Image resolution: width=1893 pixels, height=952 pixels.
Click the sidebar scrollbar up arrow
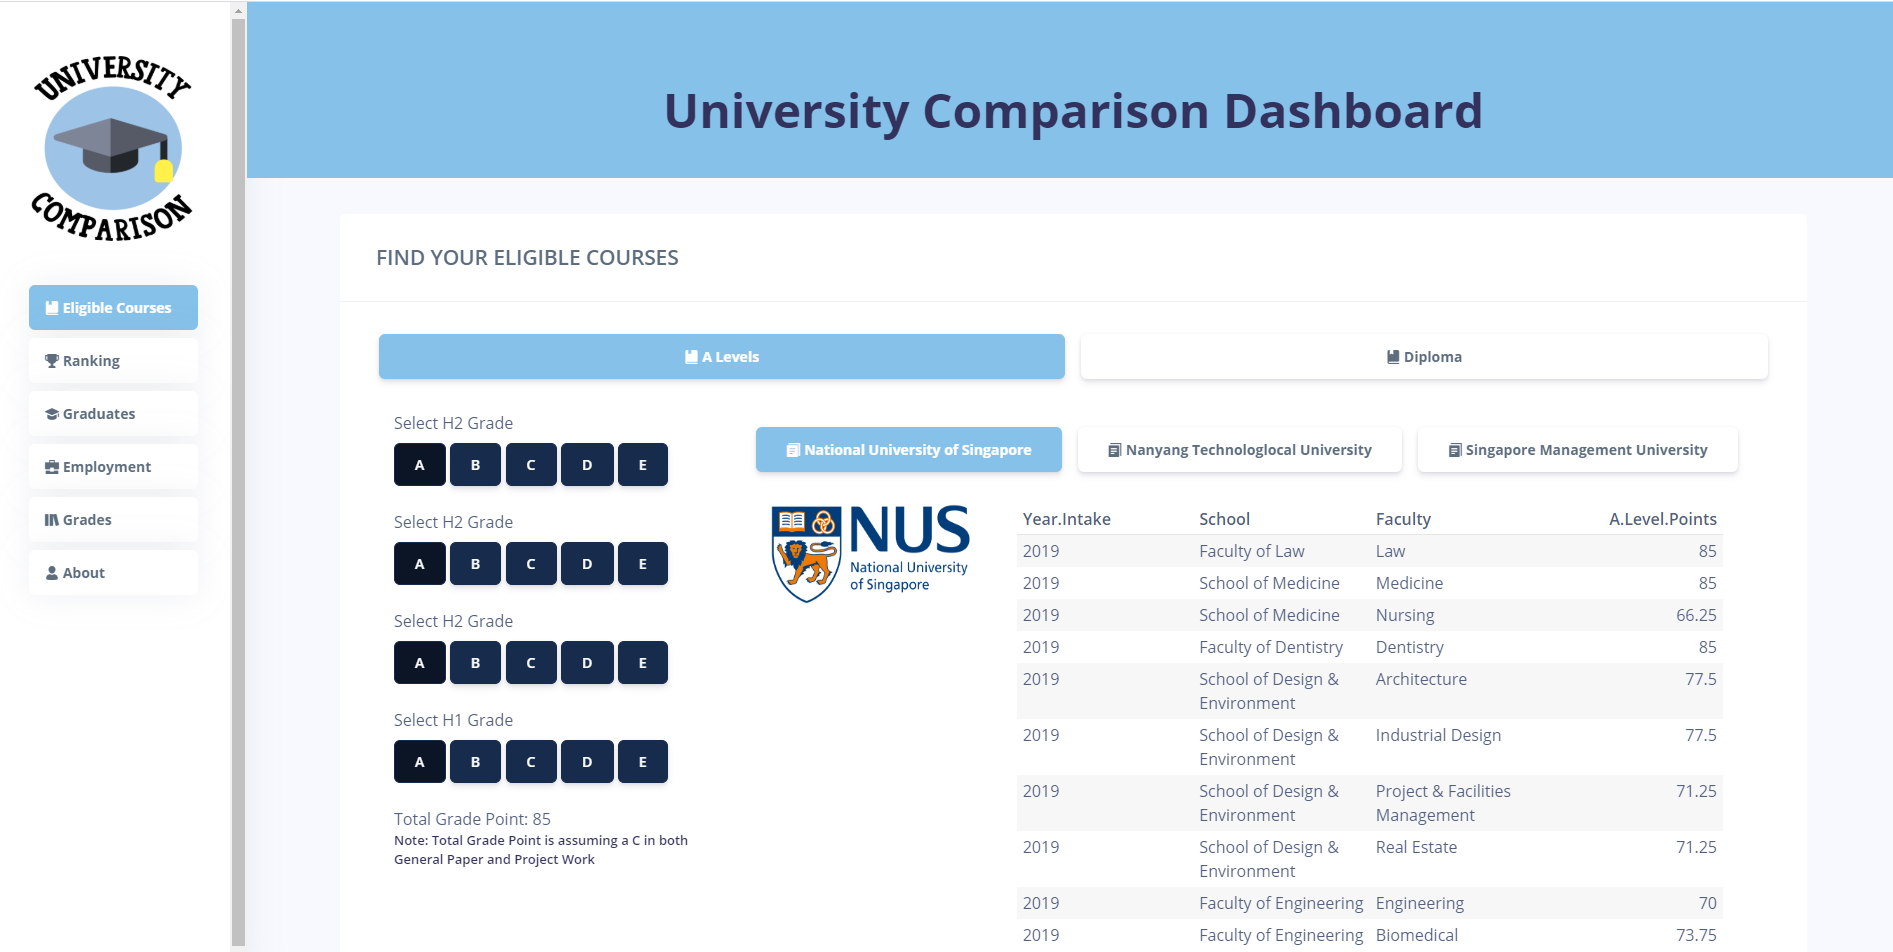[238, 11]
